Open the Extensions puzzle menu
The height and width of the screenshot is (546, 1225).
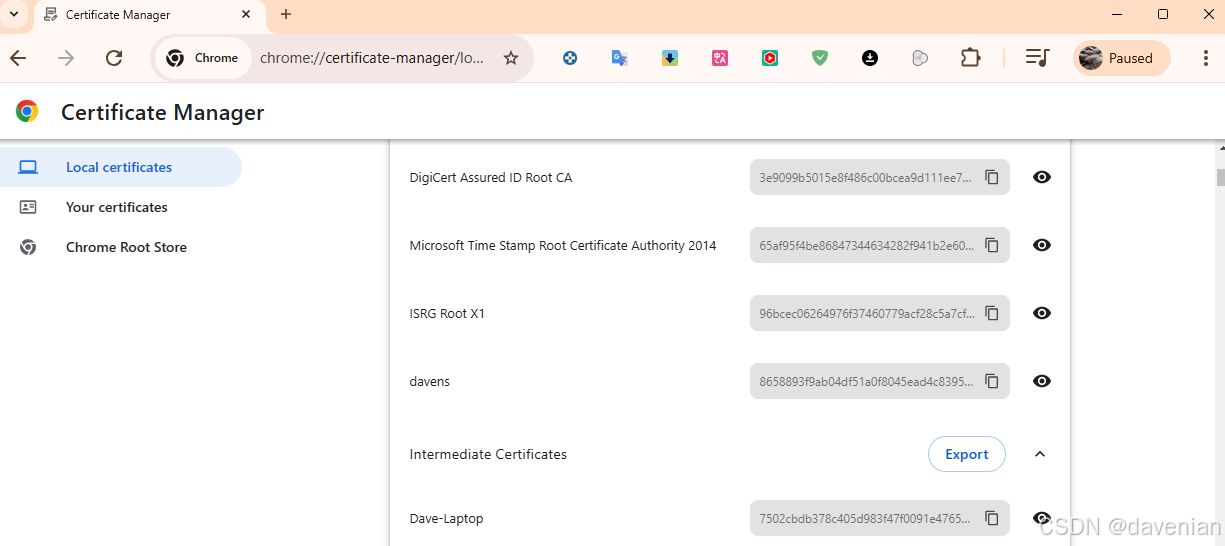970,58
